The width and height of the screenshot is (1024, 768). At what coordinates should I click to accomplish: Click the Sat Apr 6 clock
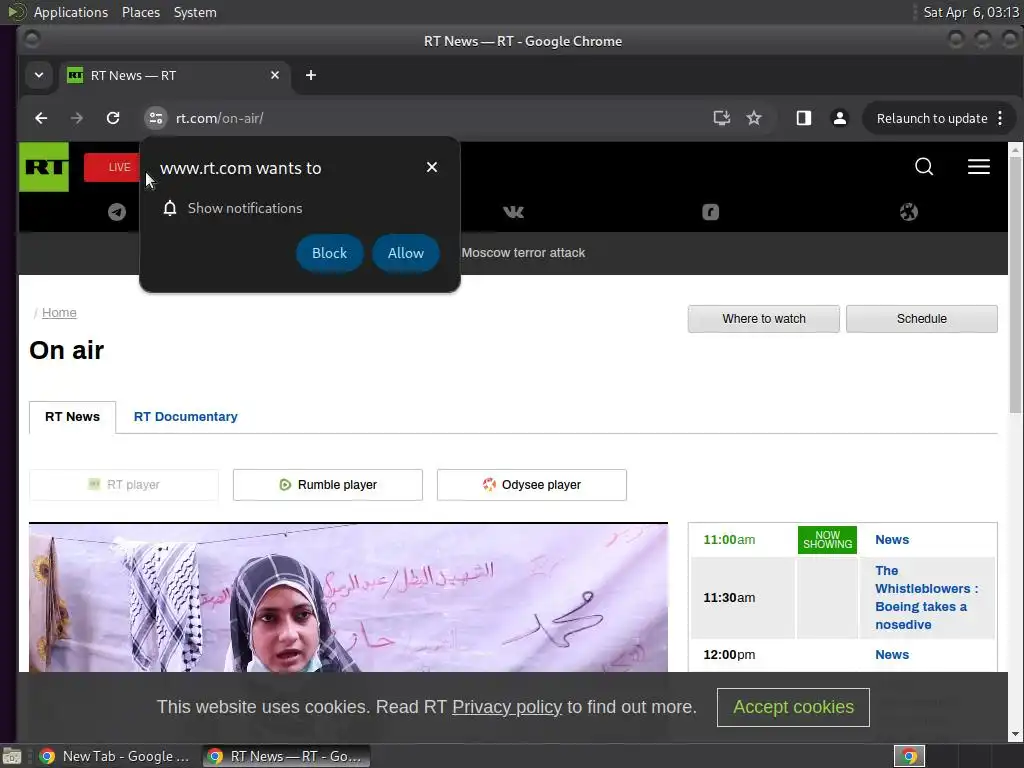pos(970,12)
